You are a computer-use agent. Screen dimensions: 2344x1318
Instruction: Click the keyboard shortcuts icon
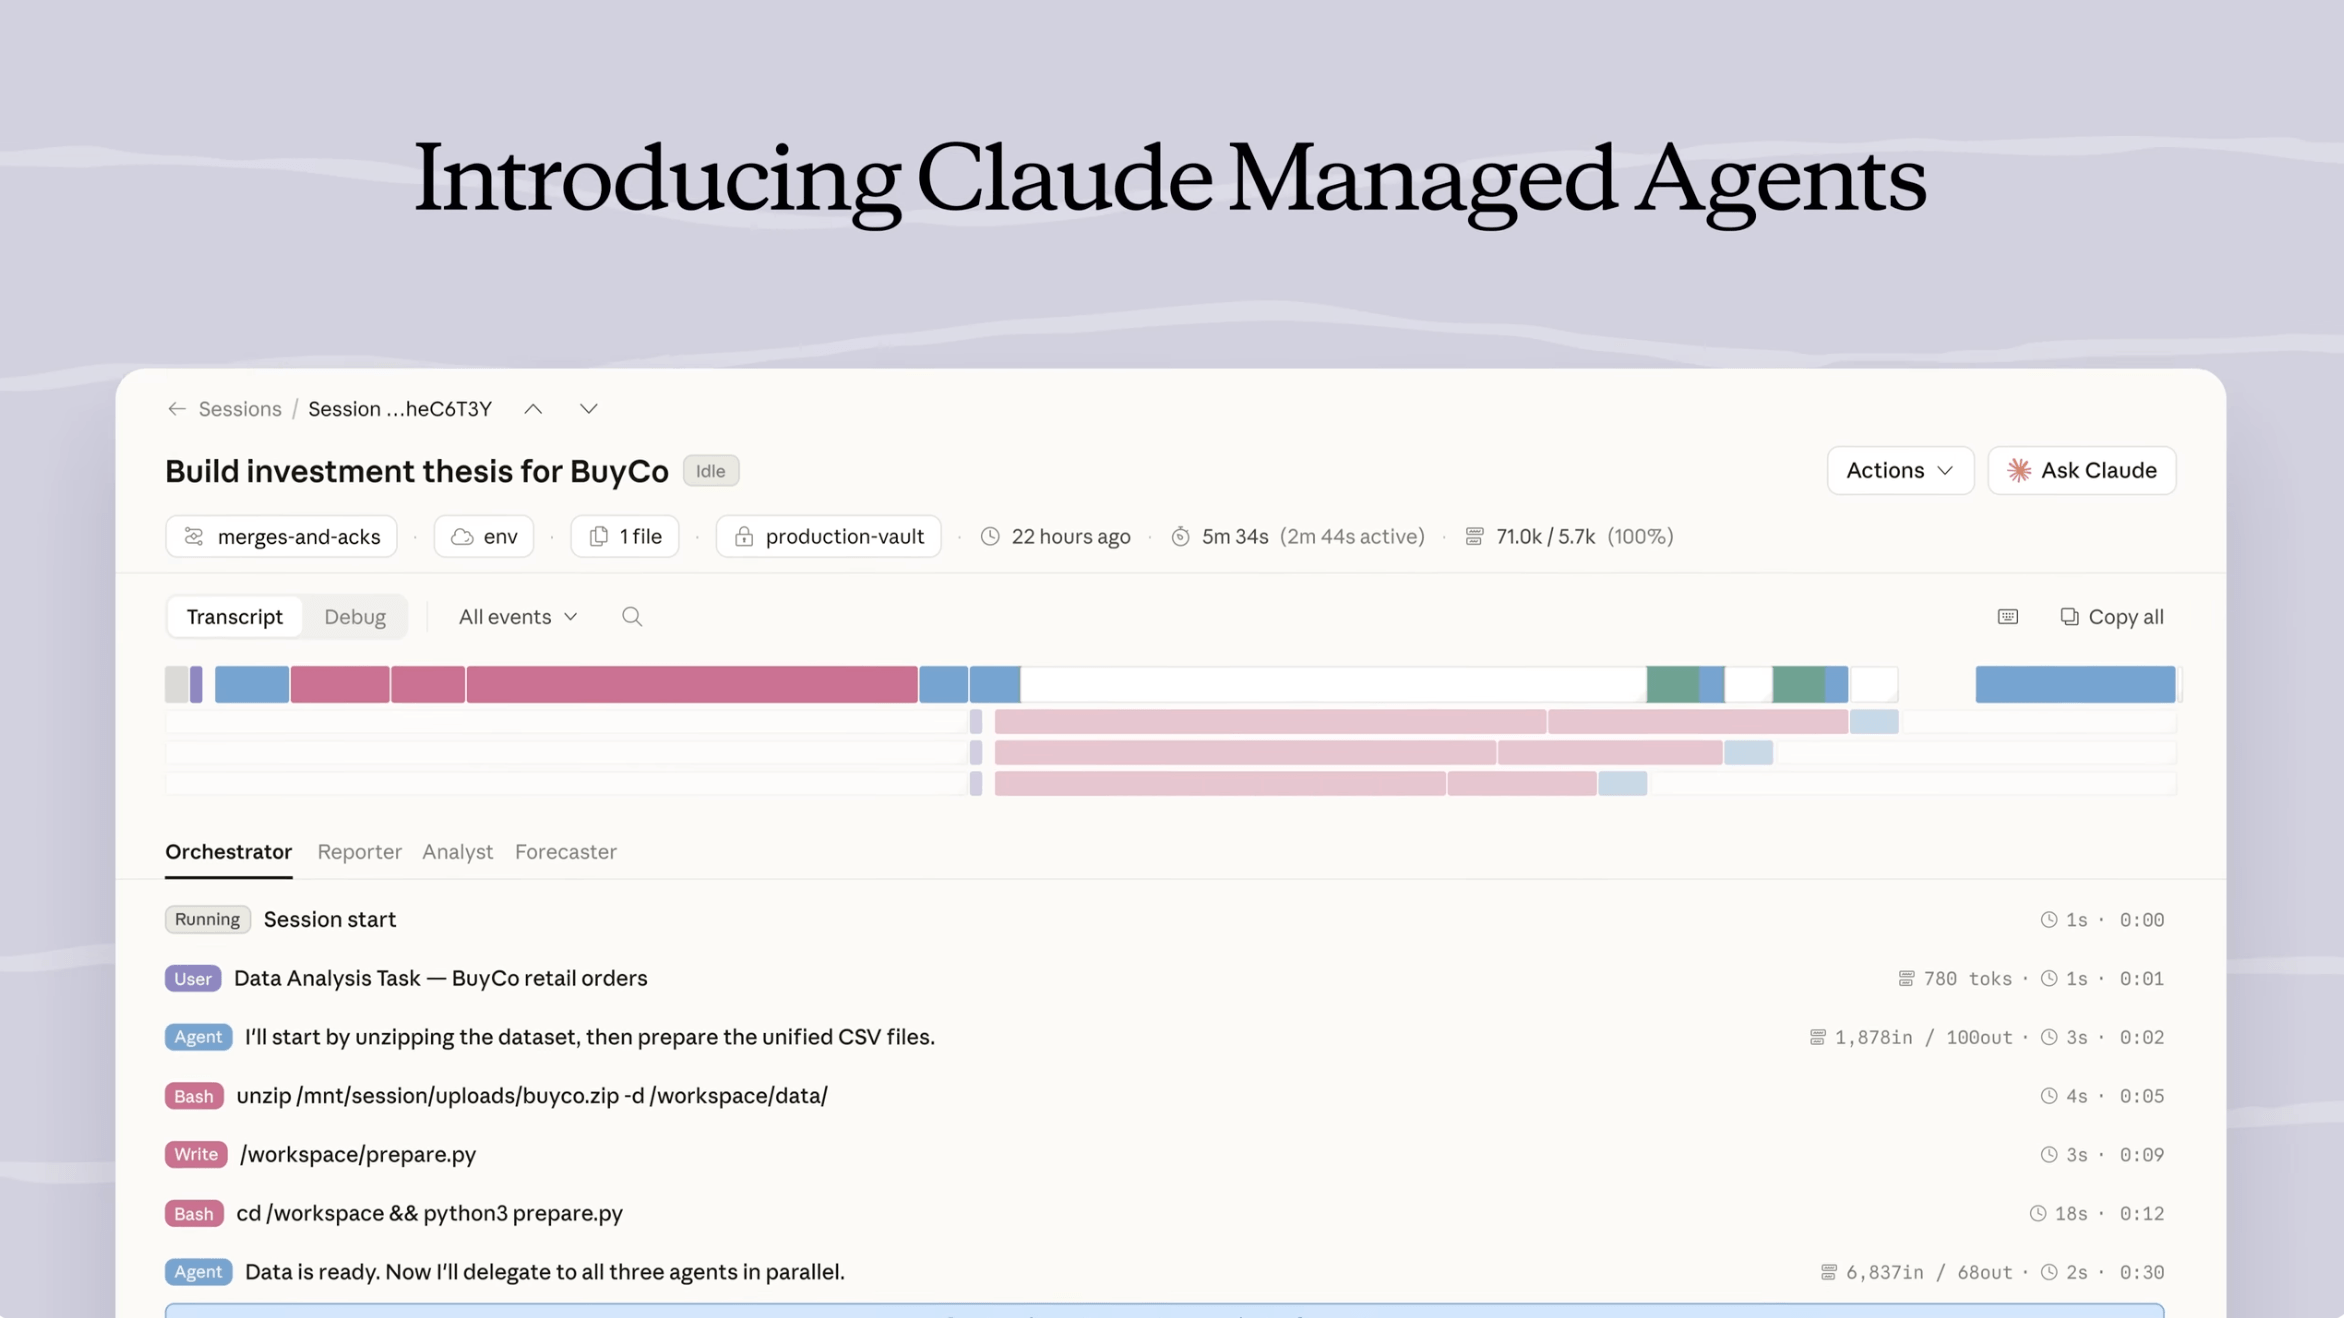pyautogui.click(x=2008, y=617)
